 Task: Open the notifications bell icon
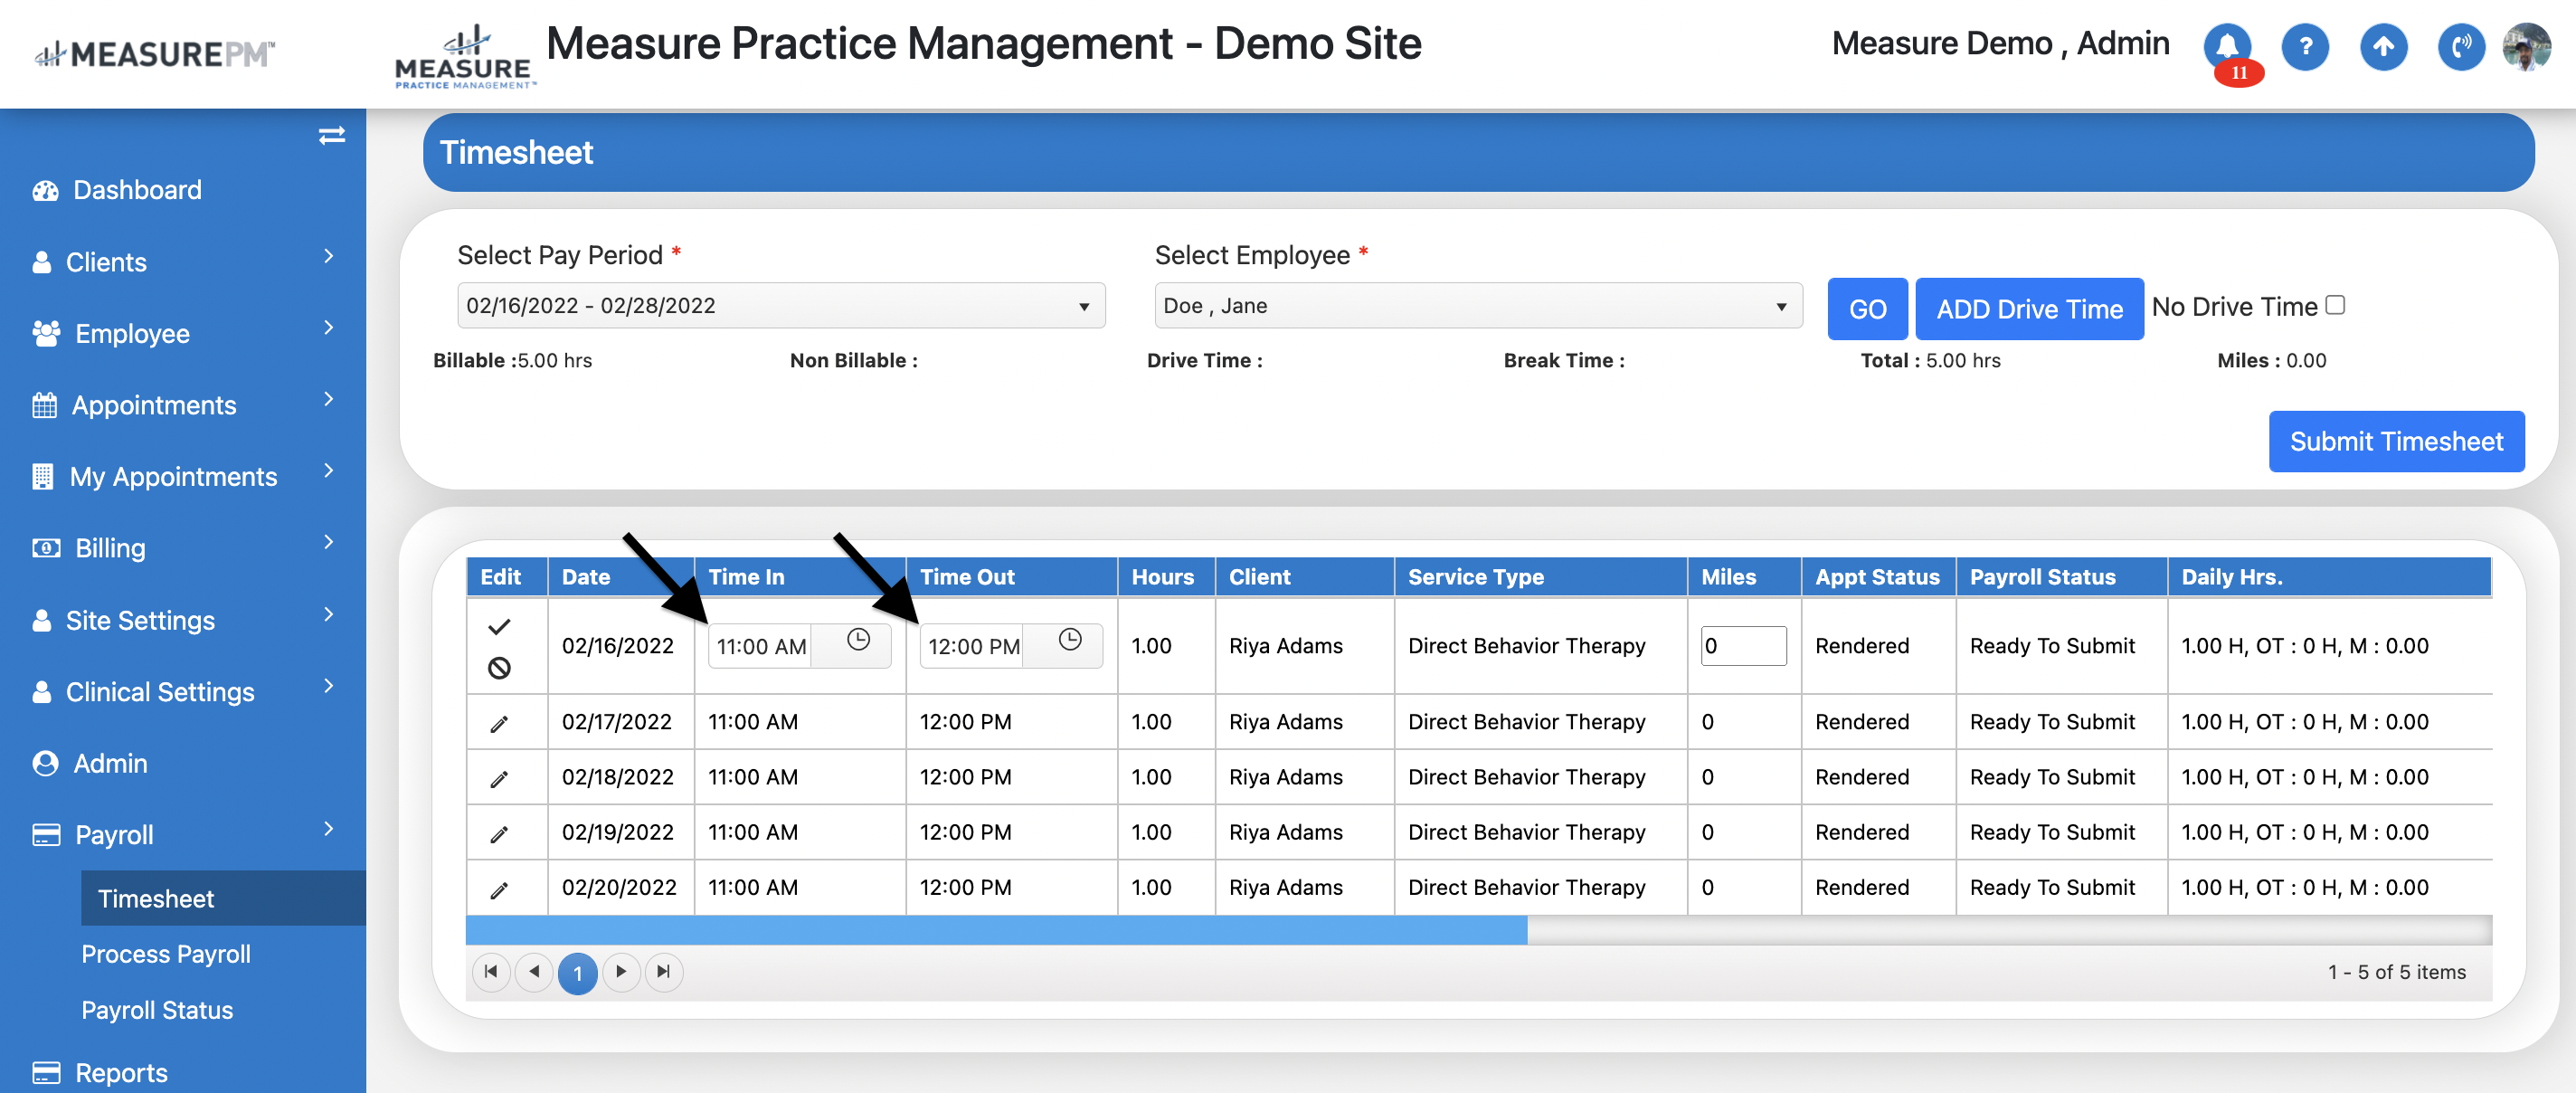click(x=2227, y=46)
